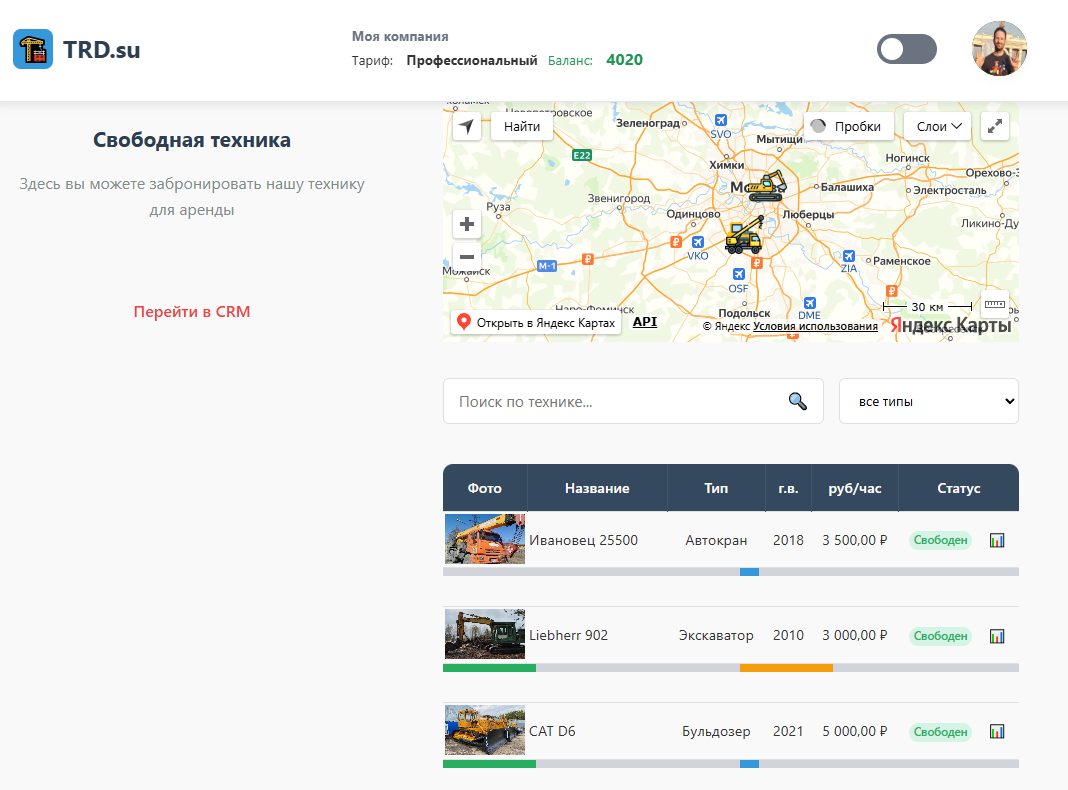Click the balance value 4020

pyautogui.click(x=625, y=60)
